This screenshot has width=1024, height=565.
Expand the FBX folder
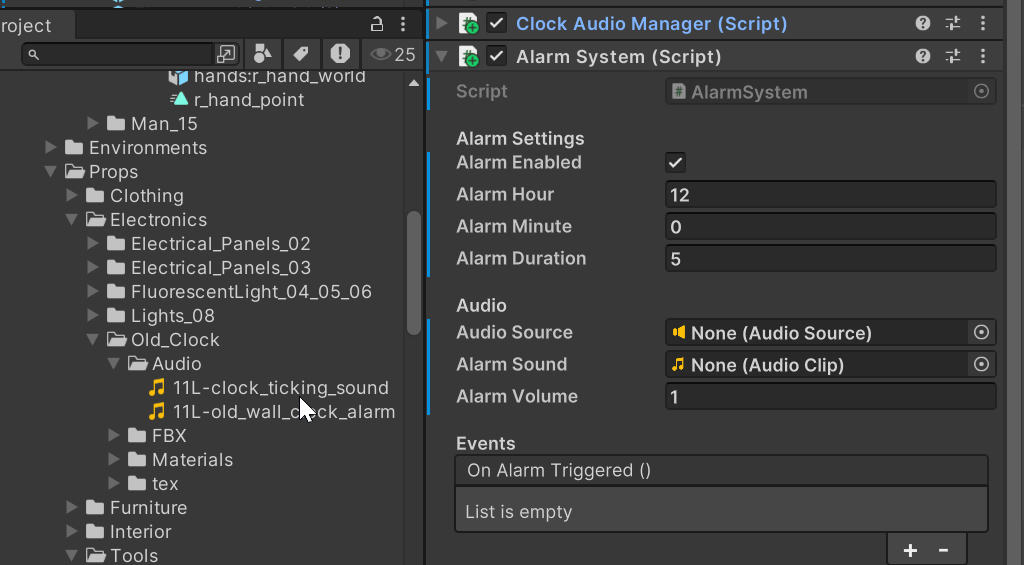coord(114,435)
